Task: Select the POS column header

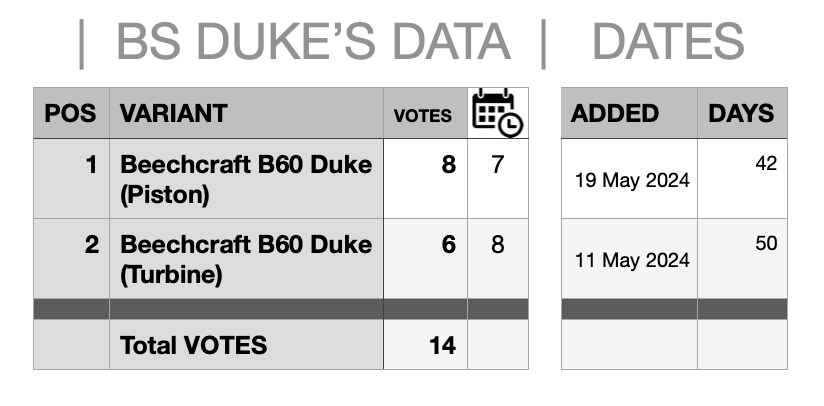Action: [71, 113]
